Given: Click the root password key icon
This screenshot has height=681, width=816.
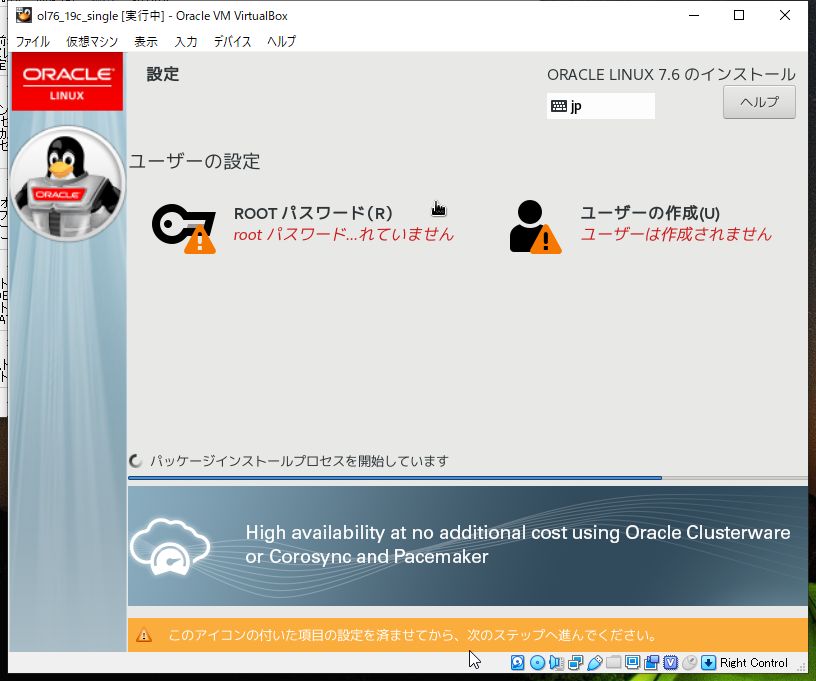Looking at the screenshot, I should click(184, 228).
